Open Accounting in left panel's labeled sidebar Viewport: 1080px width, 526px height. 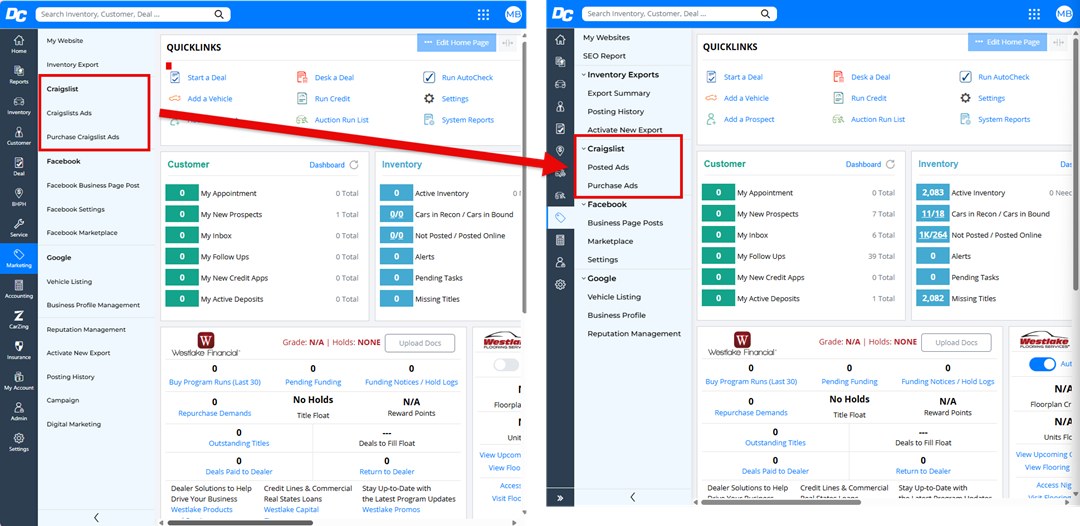click(19, 288)
